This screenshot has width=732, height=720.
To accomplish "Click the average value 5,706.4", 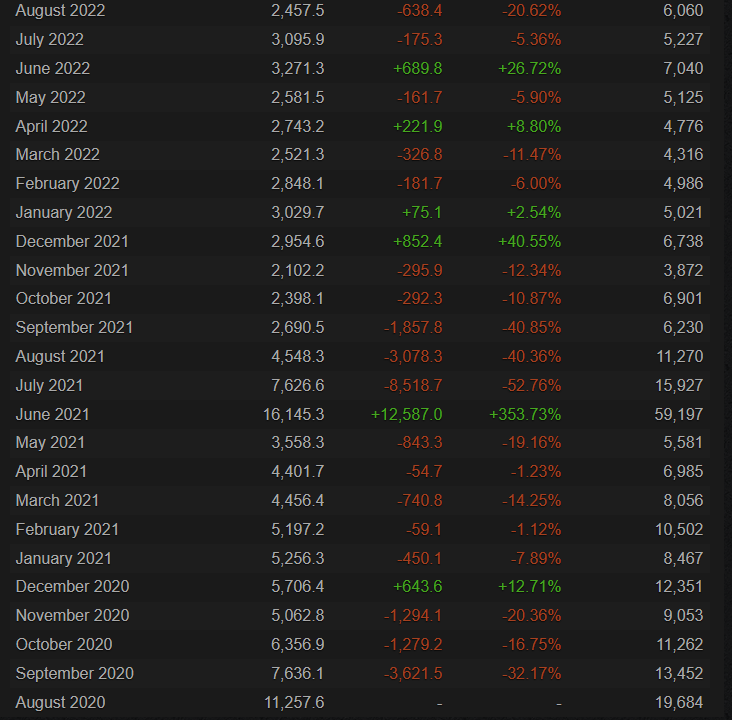I will pos(298,586).
